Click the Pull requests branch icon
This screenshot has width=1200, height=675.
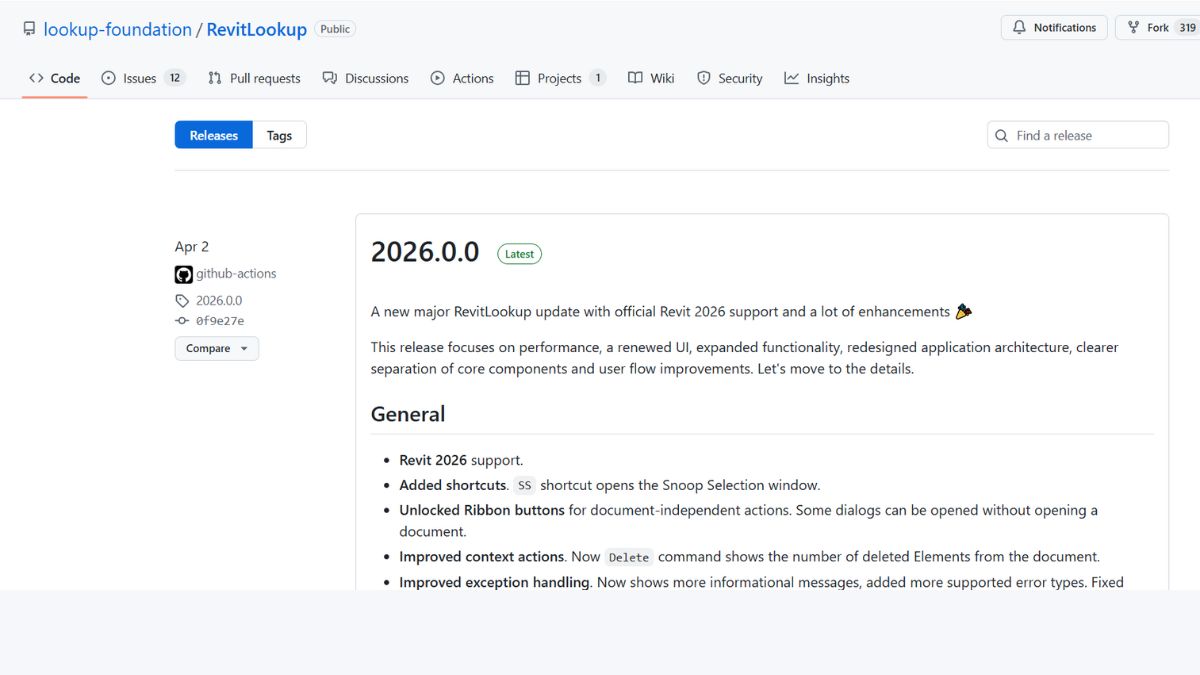[215, 78]
